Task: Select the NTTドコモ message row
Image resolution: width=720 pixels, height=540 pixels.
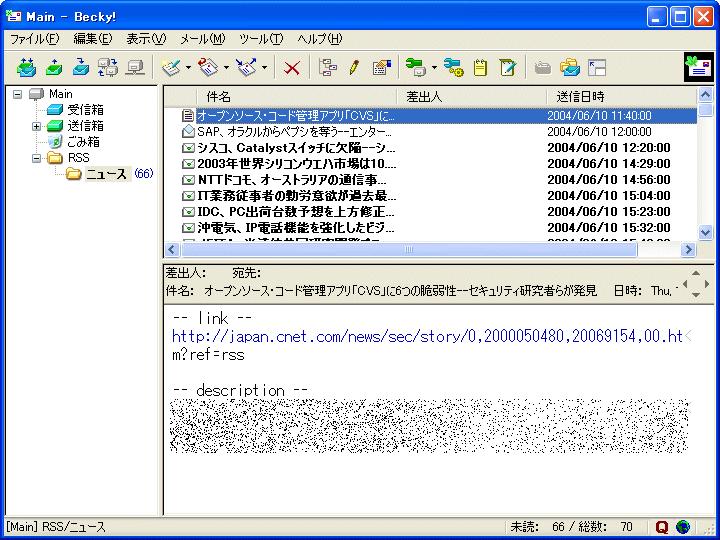Action: click(430, 180)
